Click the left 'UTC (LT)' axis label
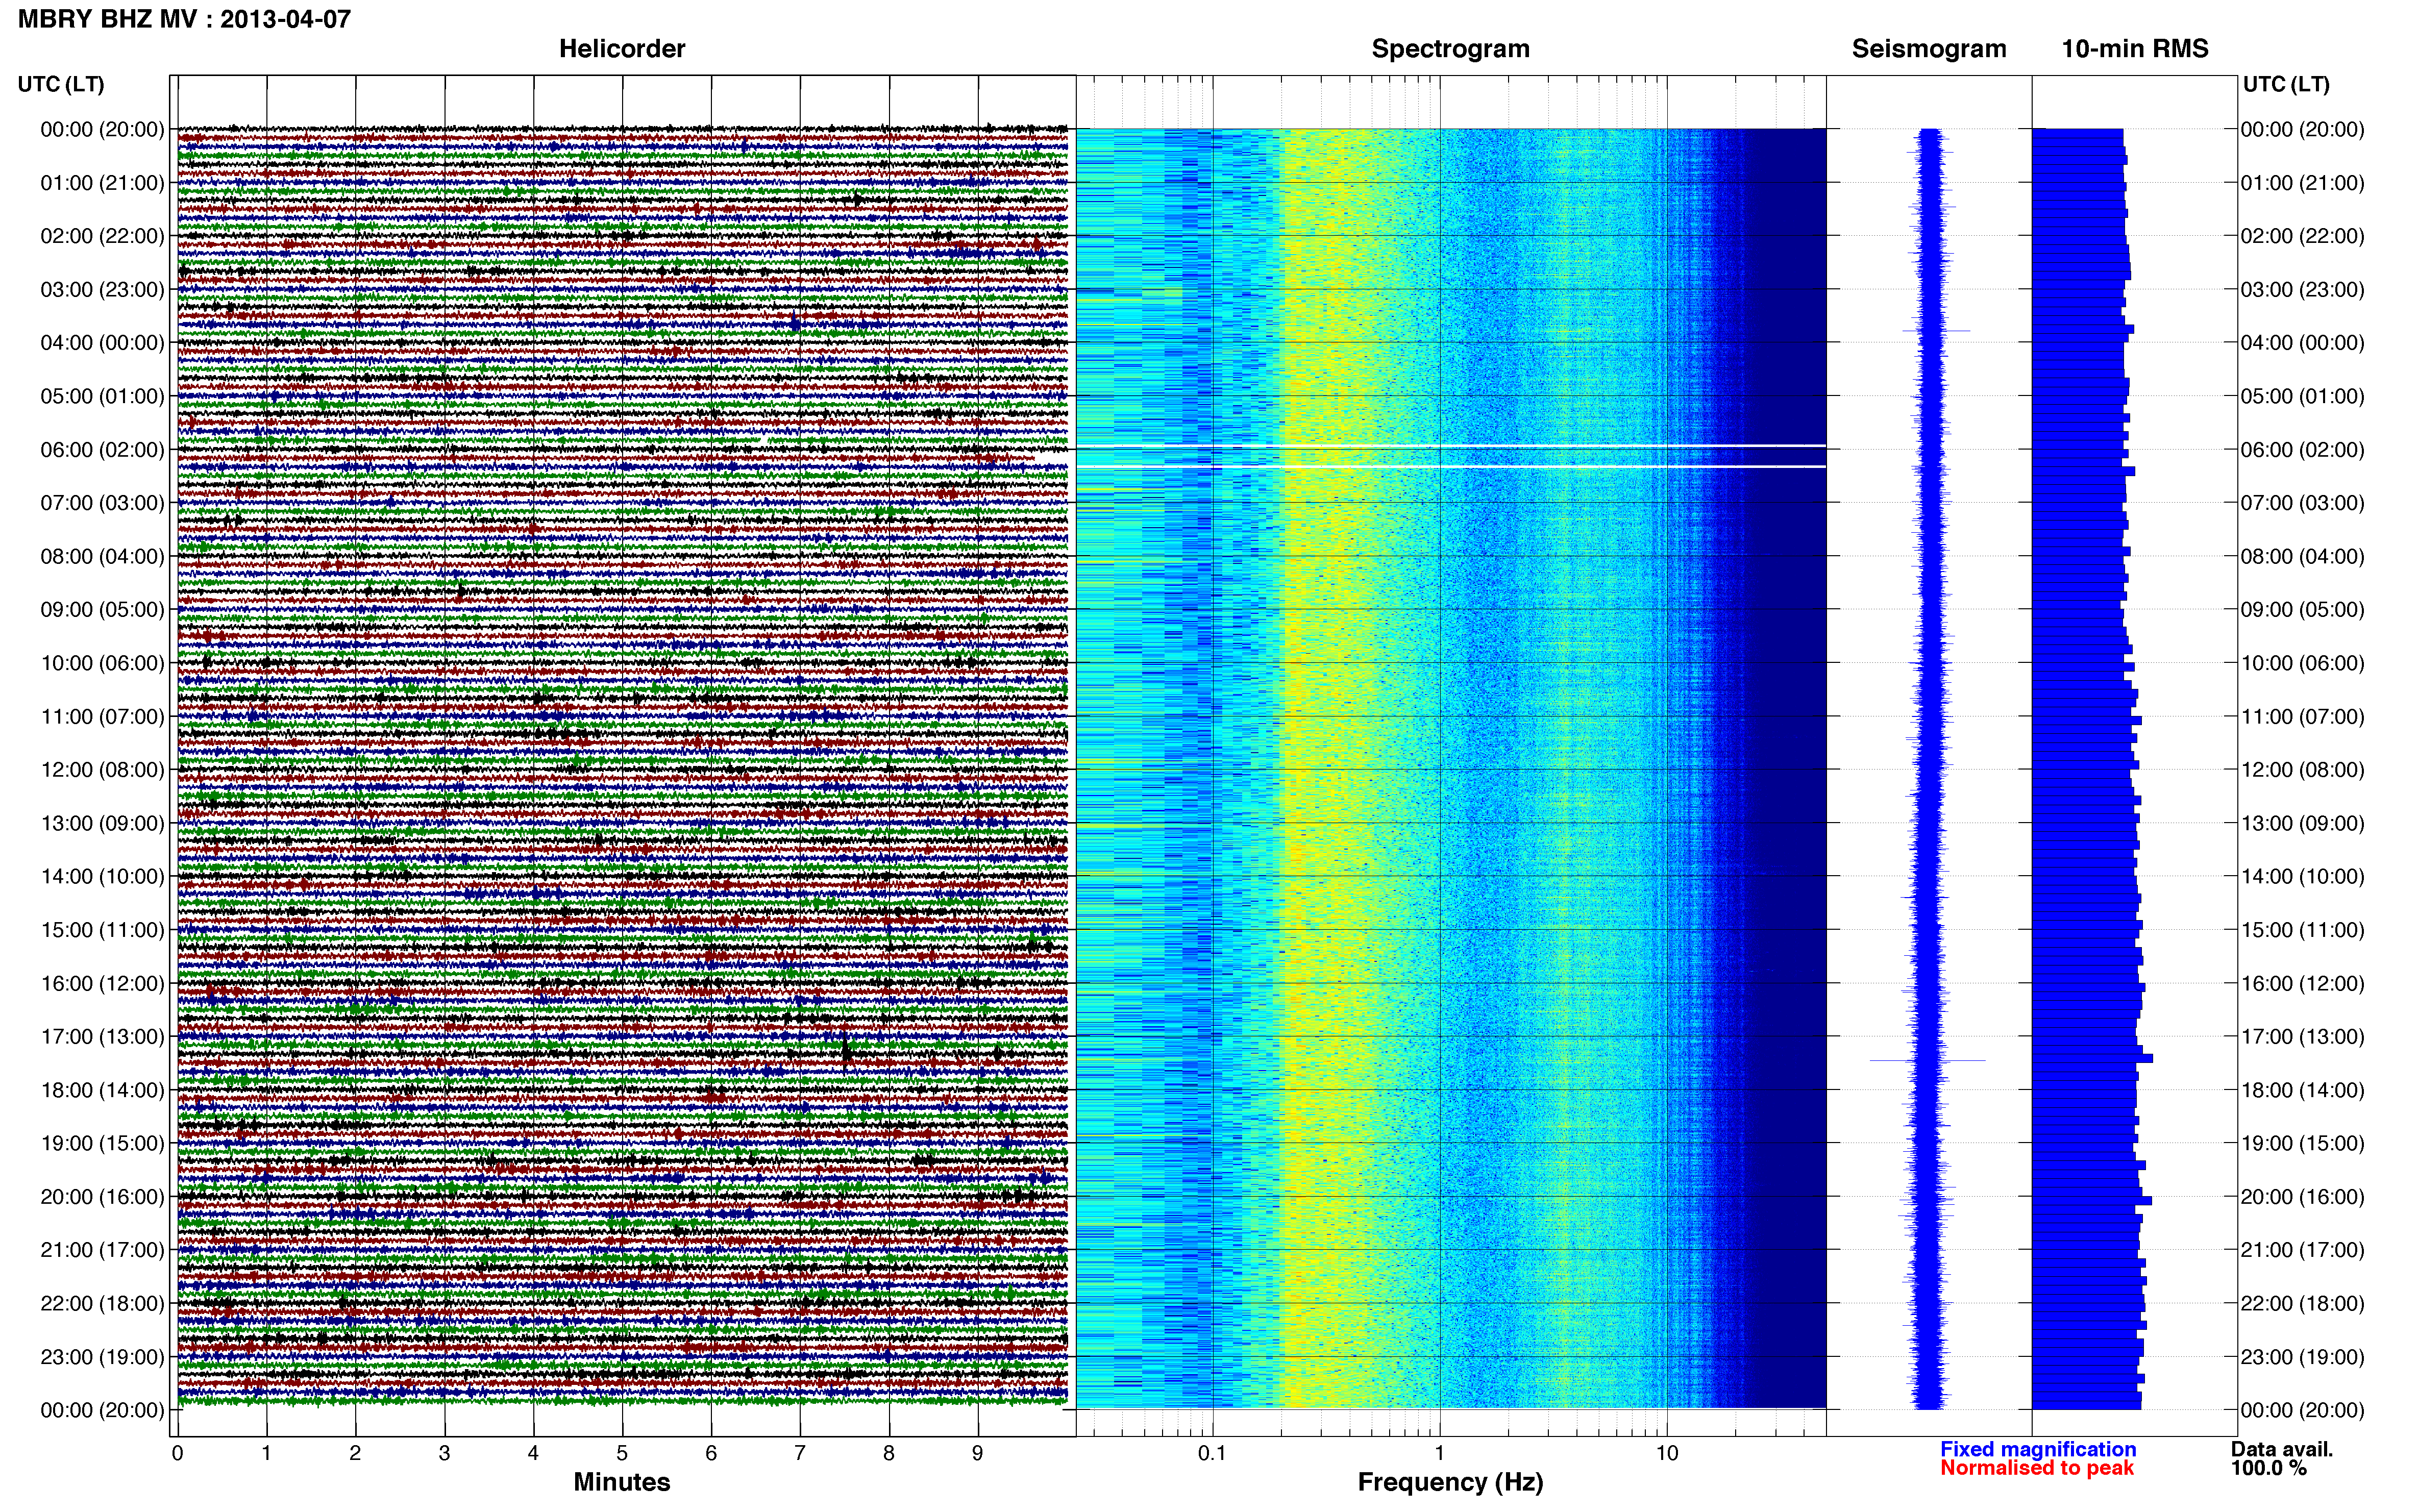This screenshot has width=2419, height=1512. (61, 84)
